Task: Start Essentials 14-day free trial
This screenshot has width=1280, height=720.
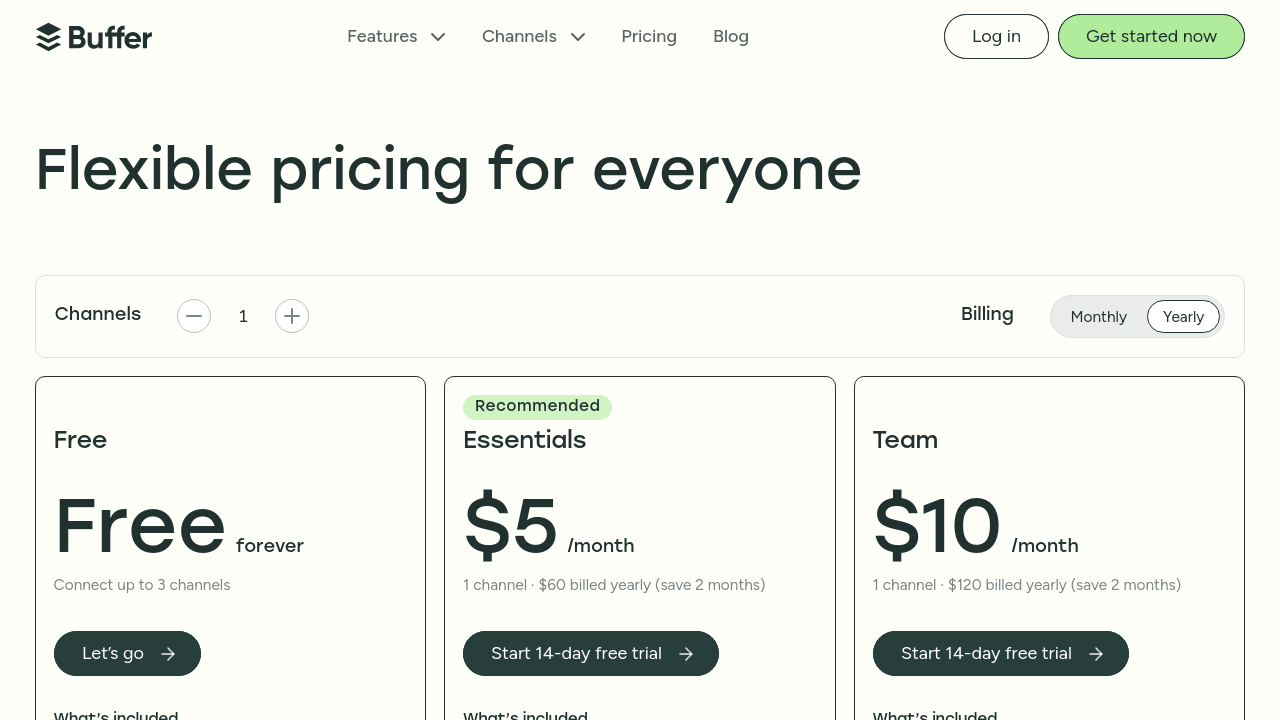Action: pos(576,654)
